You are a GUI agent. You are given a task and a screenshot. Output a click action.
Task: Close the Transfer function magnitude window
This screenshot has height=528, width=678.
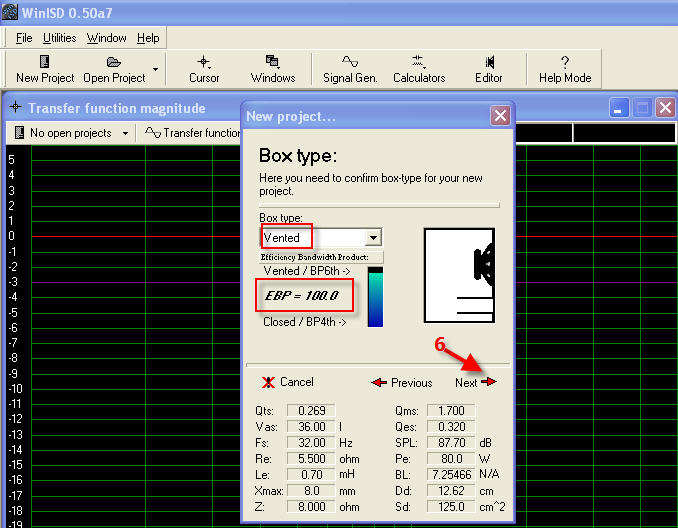click(665, 108)
